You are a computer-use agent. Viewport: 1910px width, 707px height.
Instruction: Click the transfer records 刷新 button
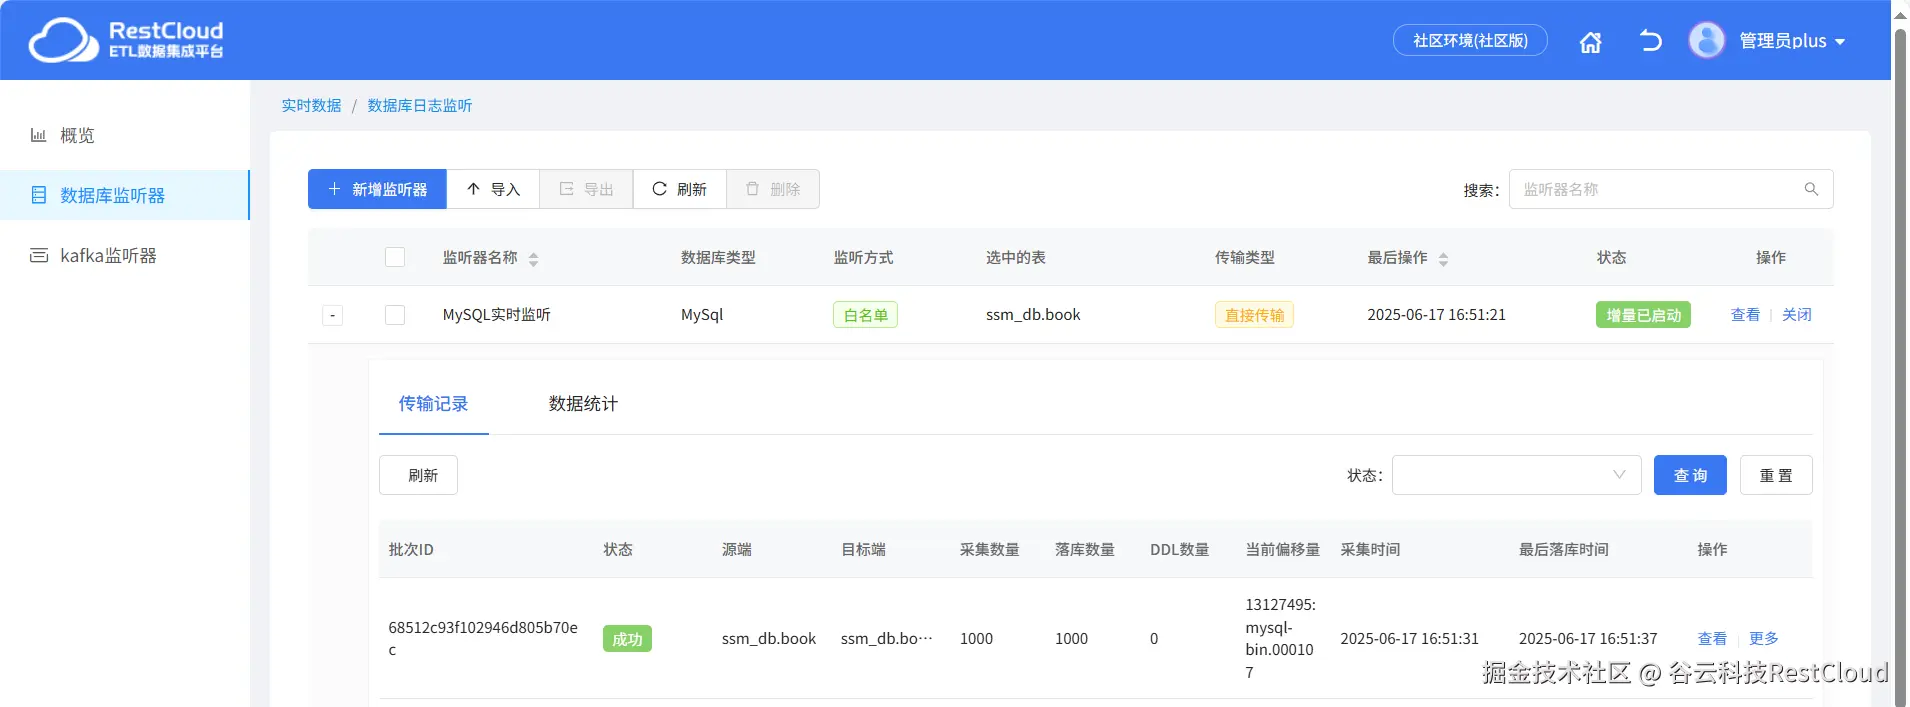click(x=418, y=475)
